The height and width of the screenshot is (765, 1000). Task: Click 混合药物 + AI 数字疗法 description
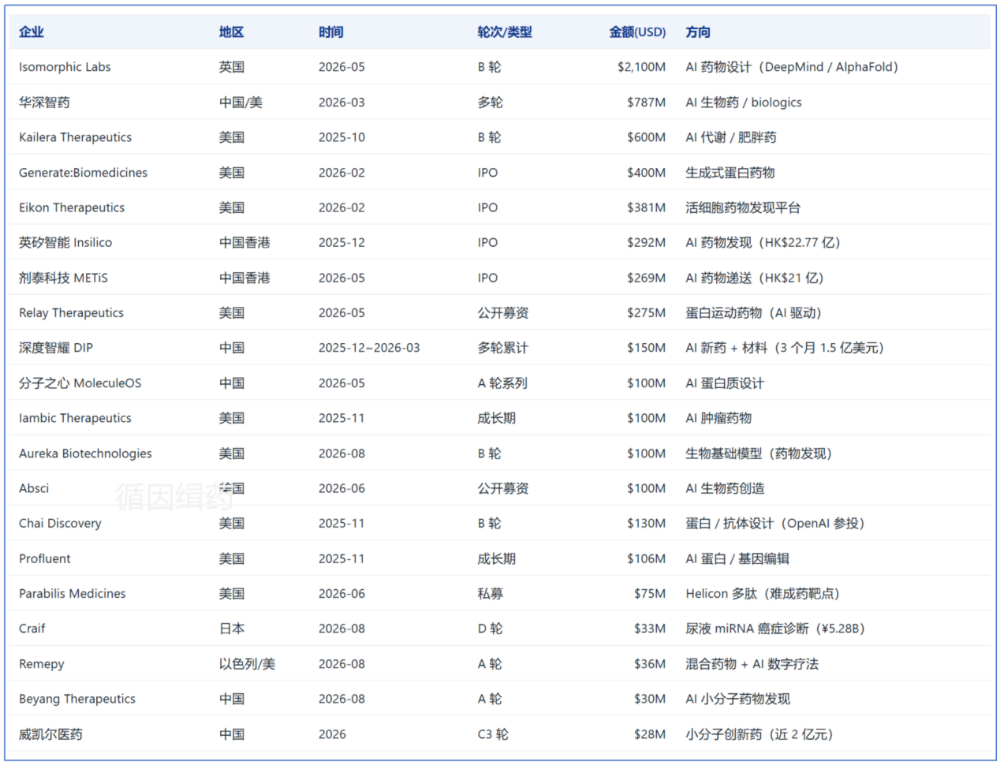pyautogui.click(x=751, y=664)
